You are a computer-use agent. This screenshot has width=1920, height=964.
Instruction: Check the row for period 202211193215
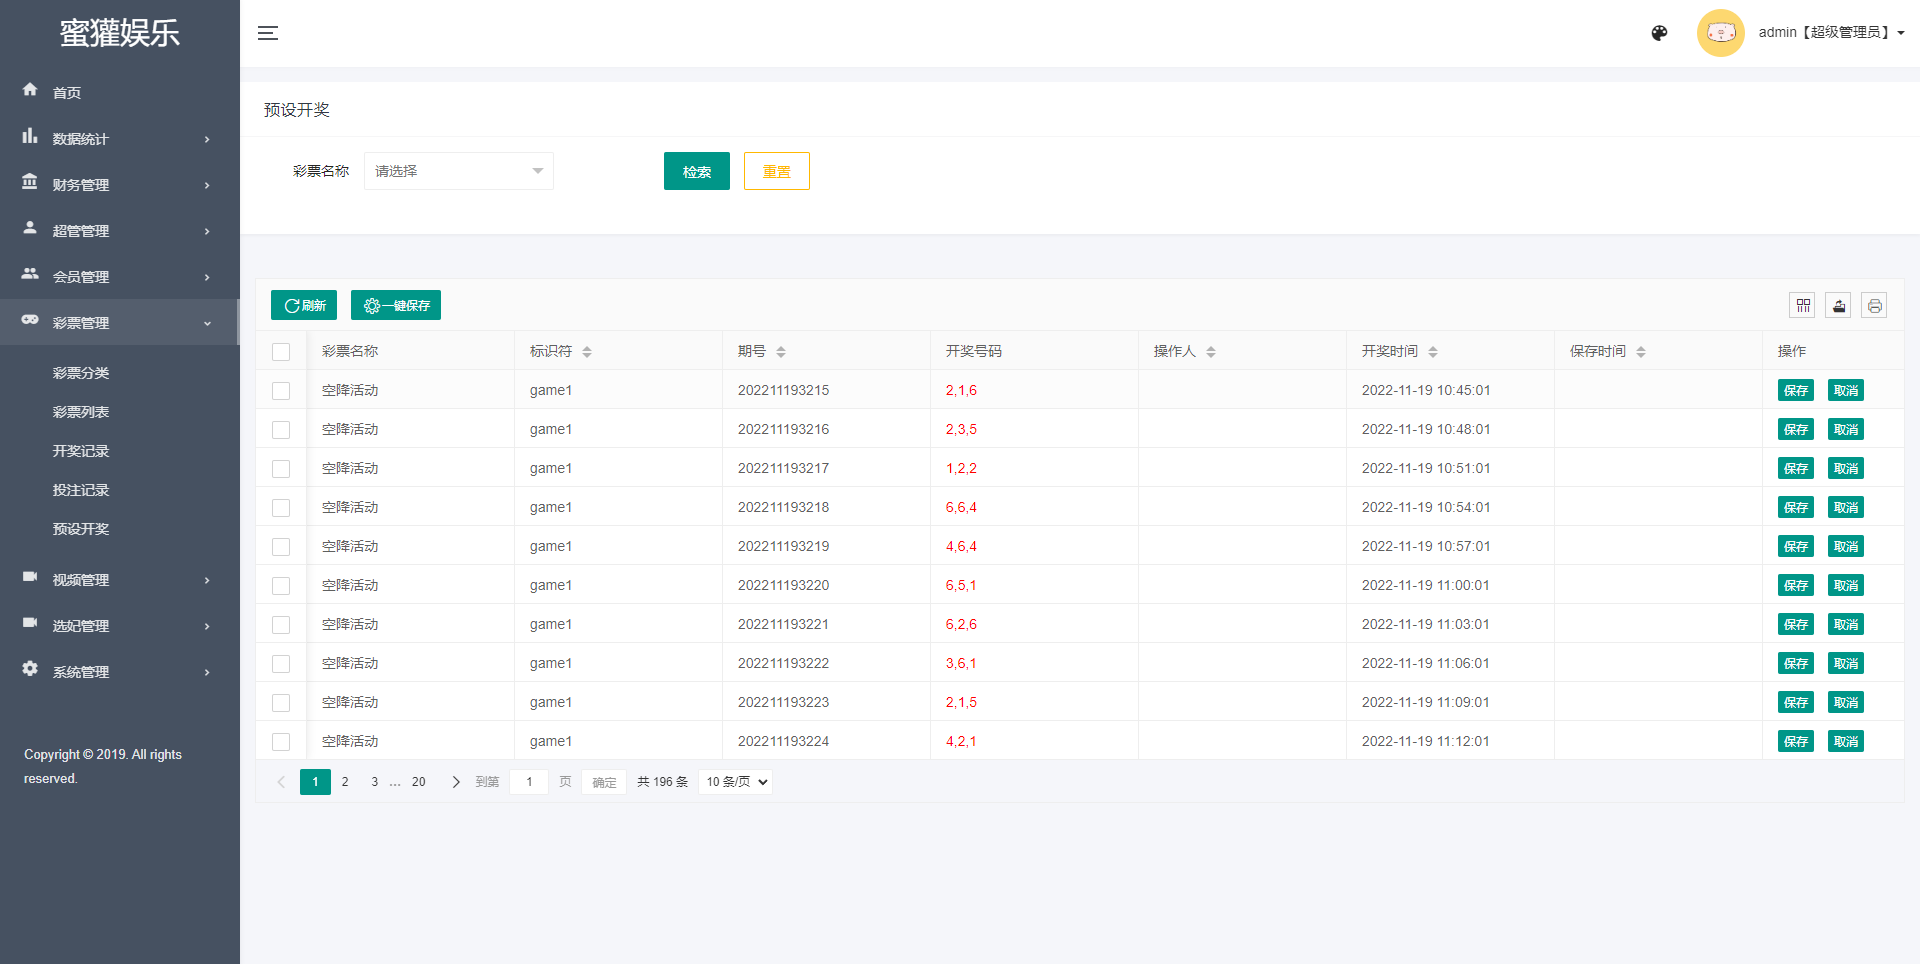click(281, 391)
